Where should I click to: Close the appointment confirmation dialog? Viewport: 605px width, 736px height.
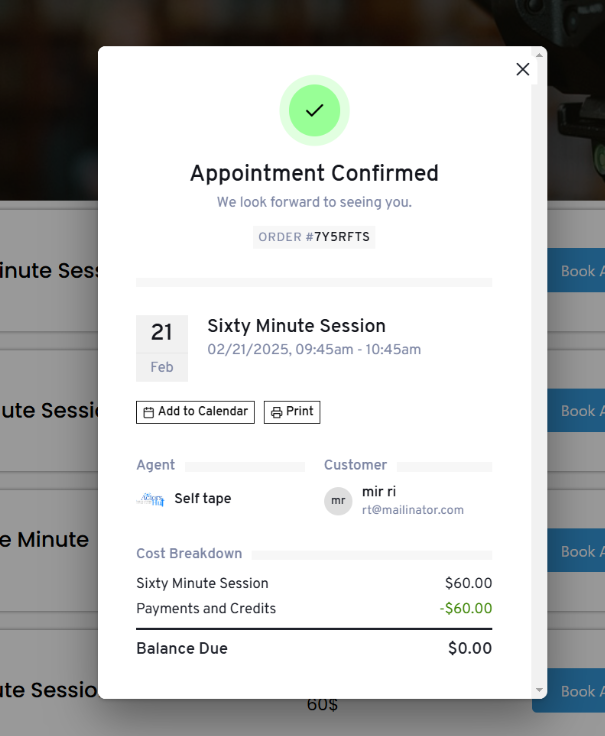pyautogui.click(x=522, y=69)
